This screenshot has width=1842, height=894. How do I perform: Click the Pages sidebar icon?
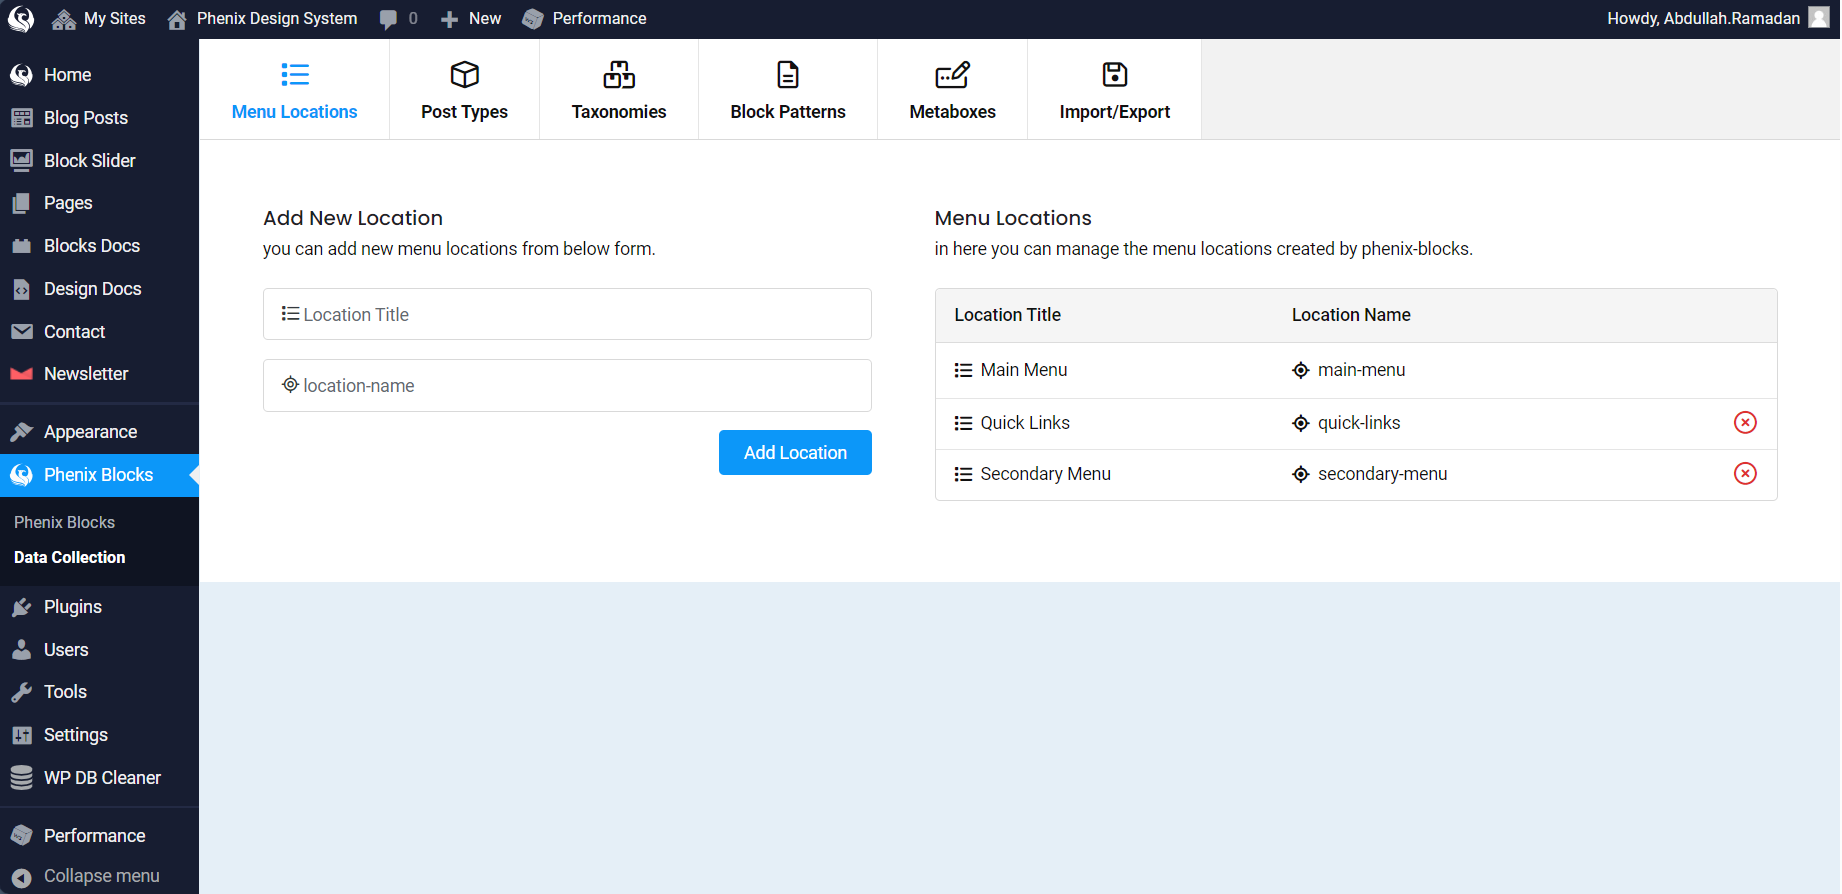coord(21,203)
